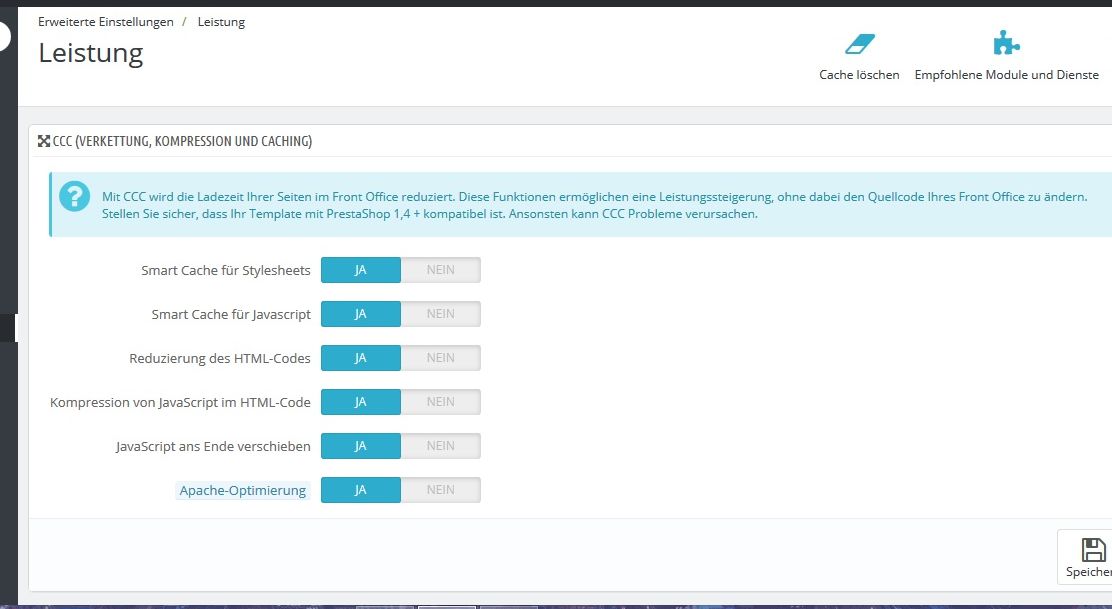Set Kompression von JavaScript im HTML-Code to NEIN
This screenshot has width=1112, height=609.
click(x=440, y=402)
